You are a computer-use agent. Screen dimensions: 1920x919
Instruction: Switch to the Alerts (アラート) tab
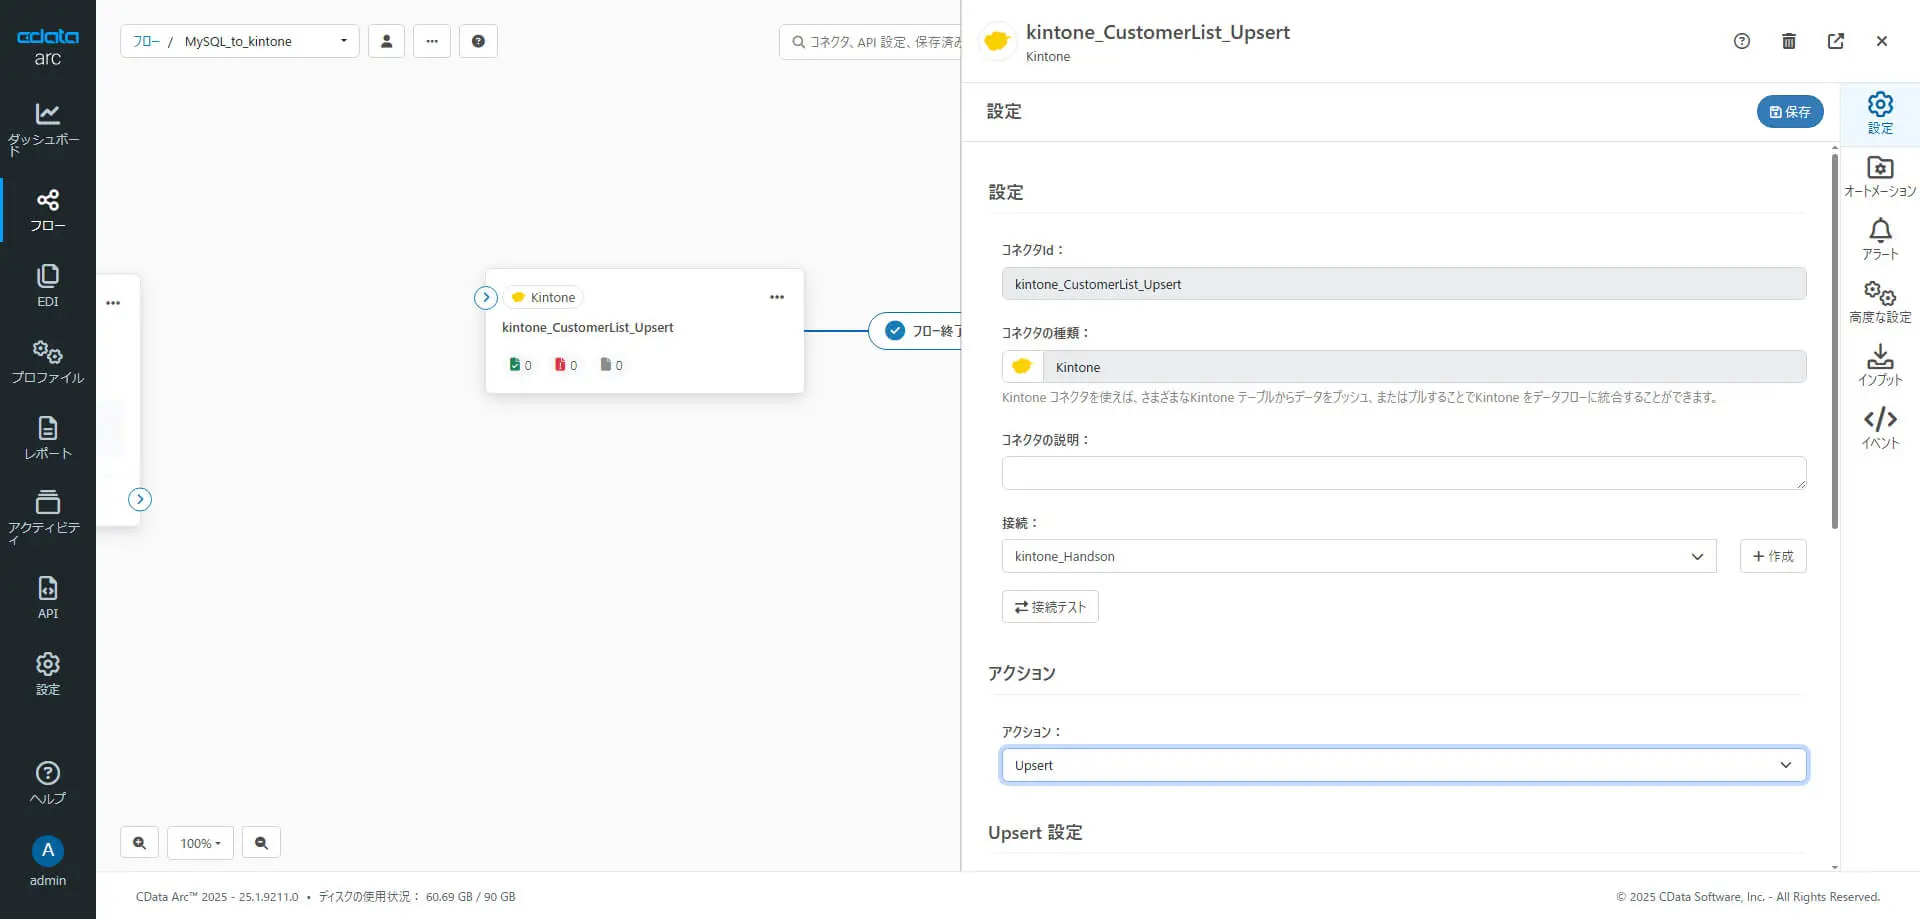click(x=1880, y=239)
